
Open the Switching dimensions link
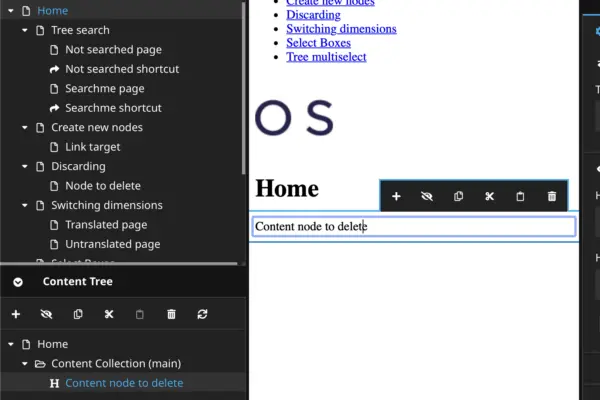pos(341,28)
